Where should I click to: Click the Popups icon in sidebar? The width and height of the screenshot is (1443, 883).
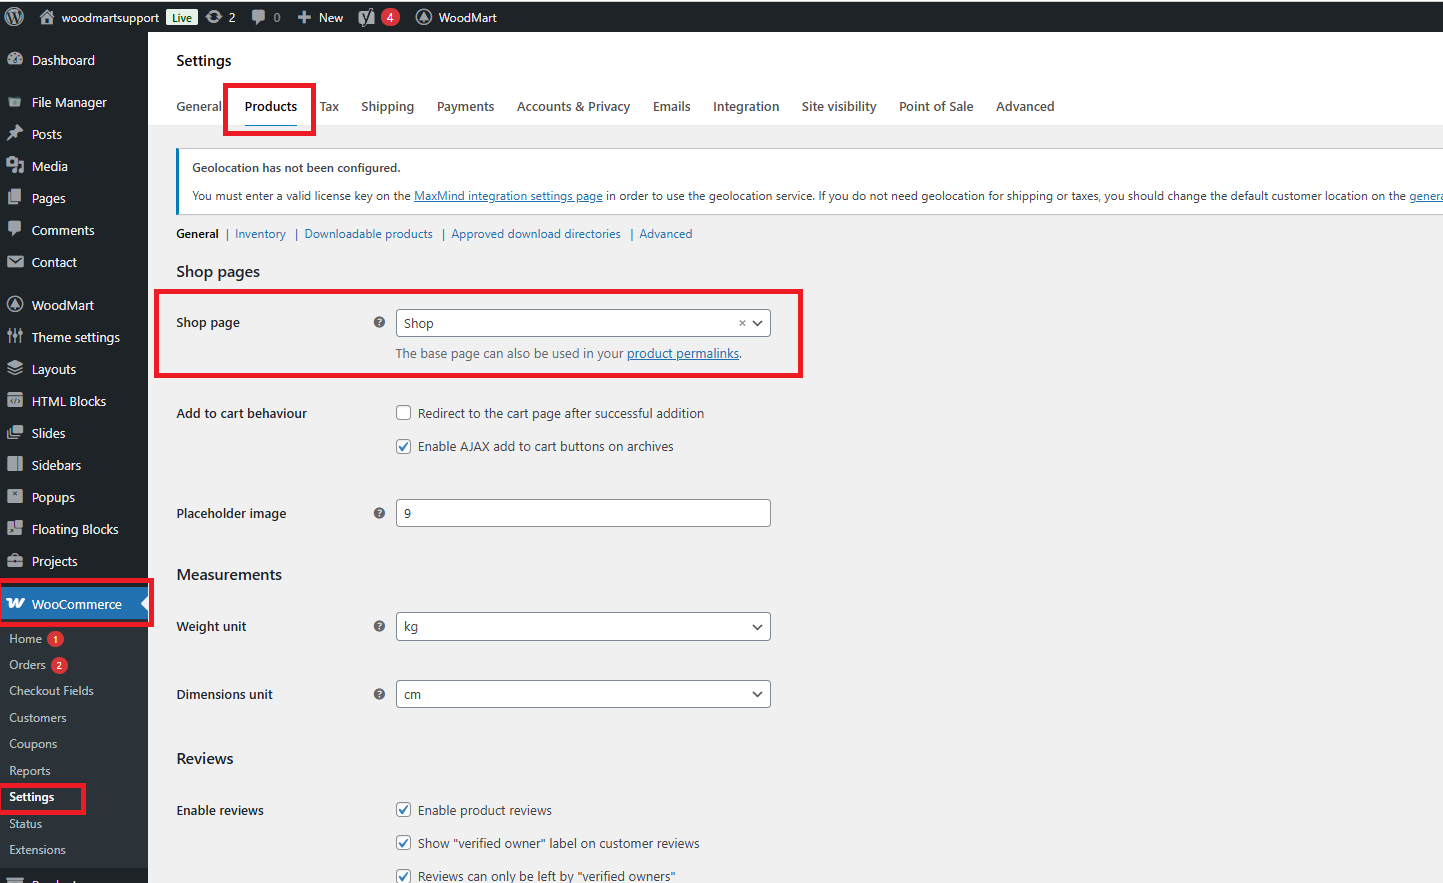coord(15,497)
